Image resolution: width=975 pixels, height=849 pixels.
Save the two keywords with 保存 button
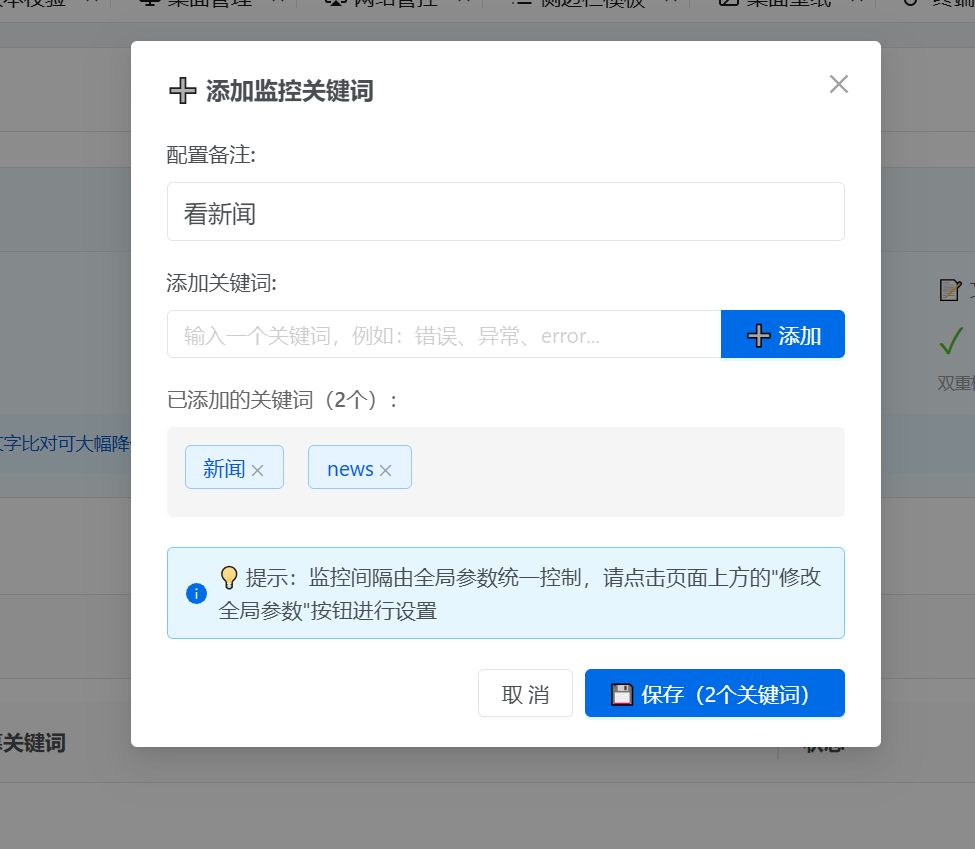pyautogui.click(x=714, y=693)
